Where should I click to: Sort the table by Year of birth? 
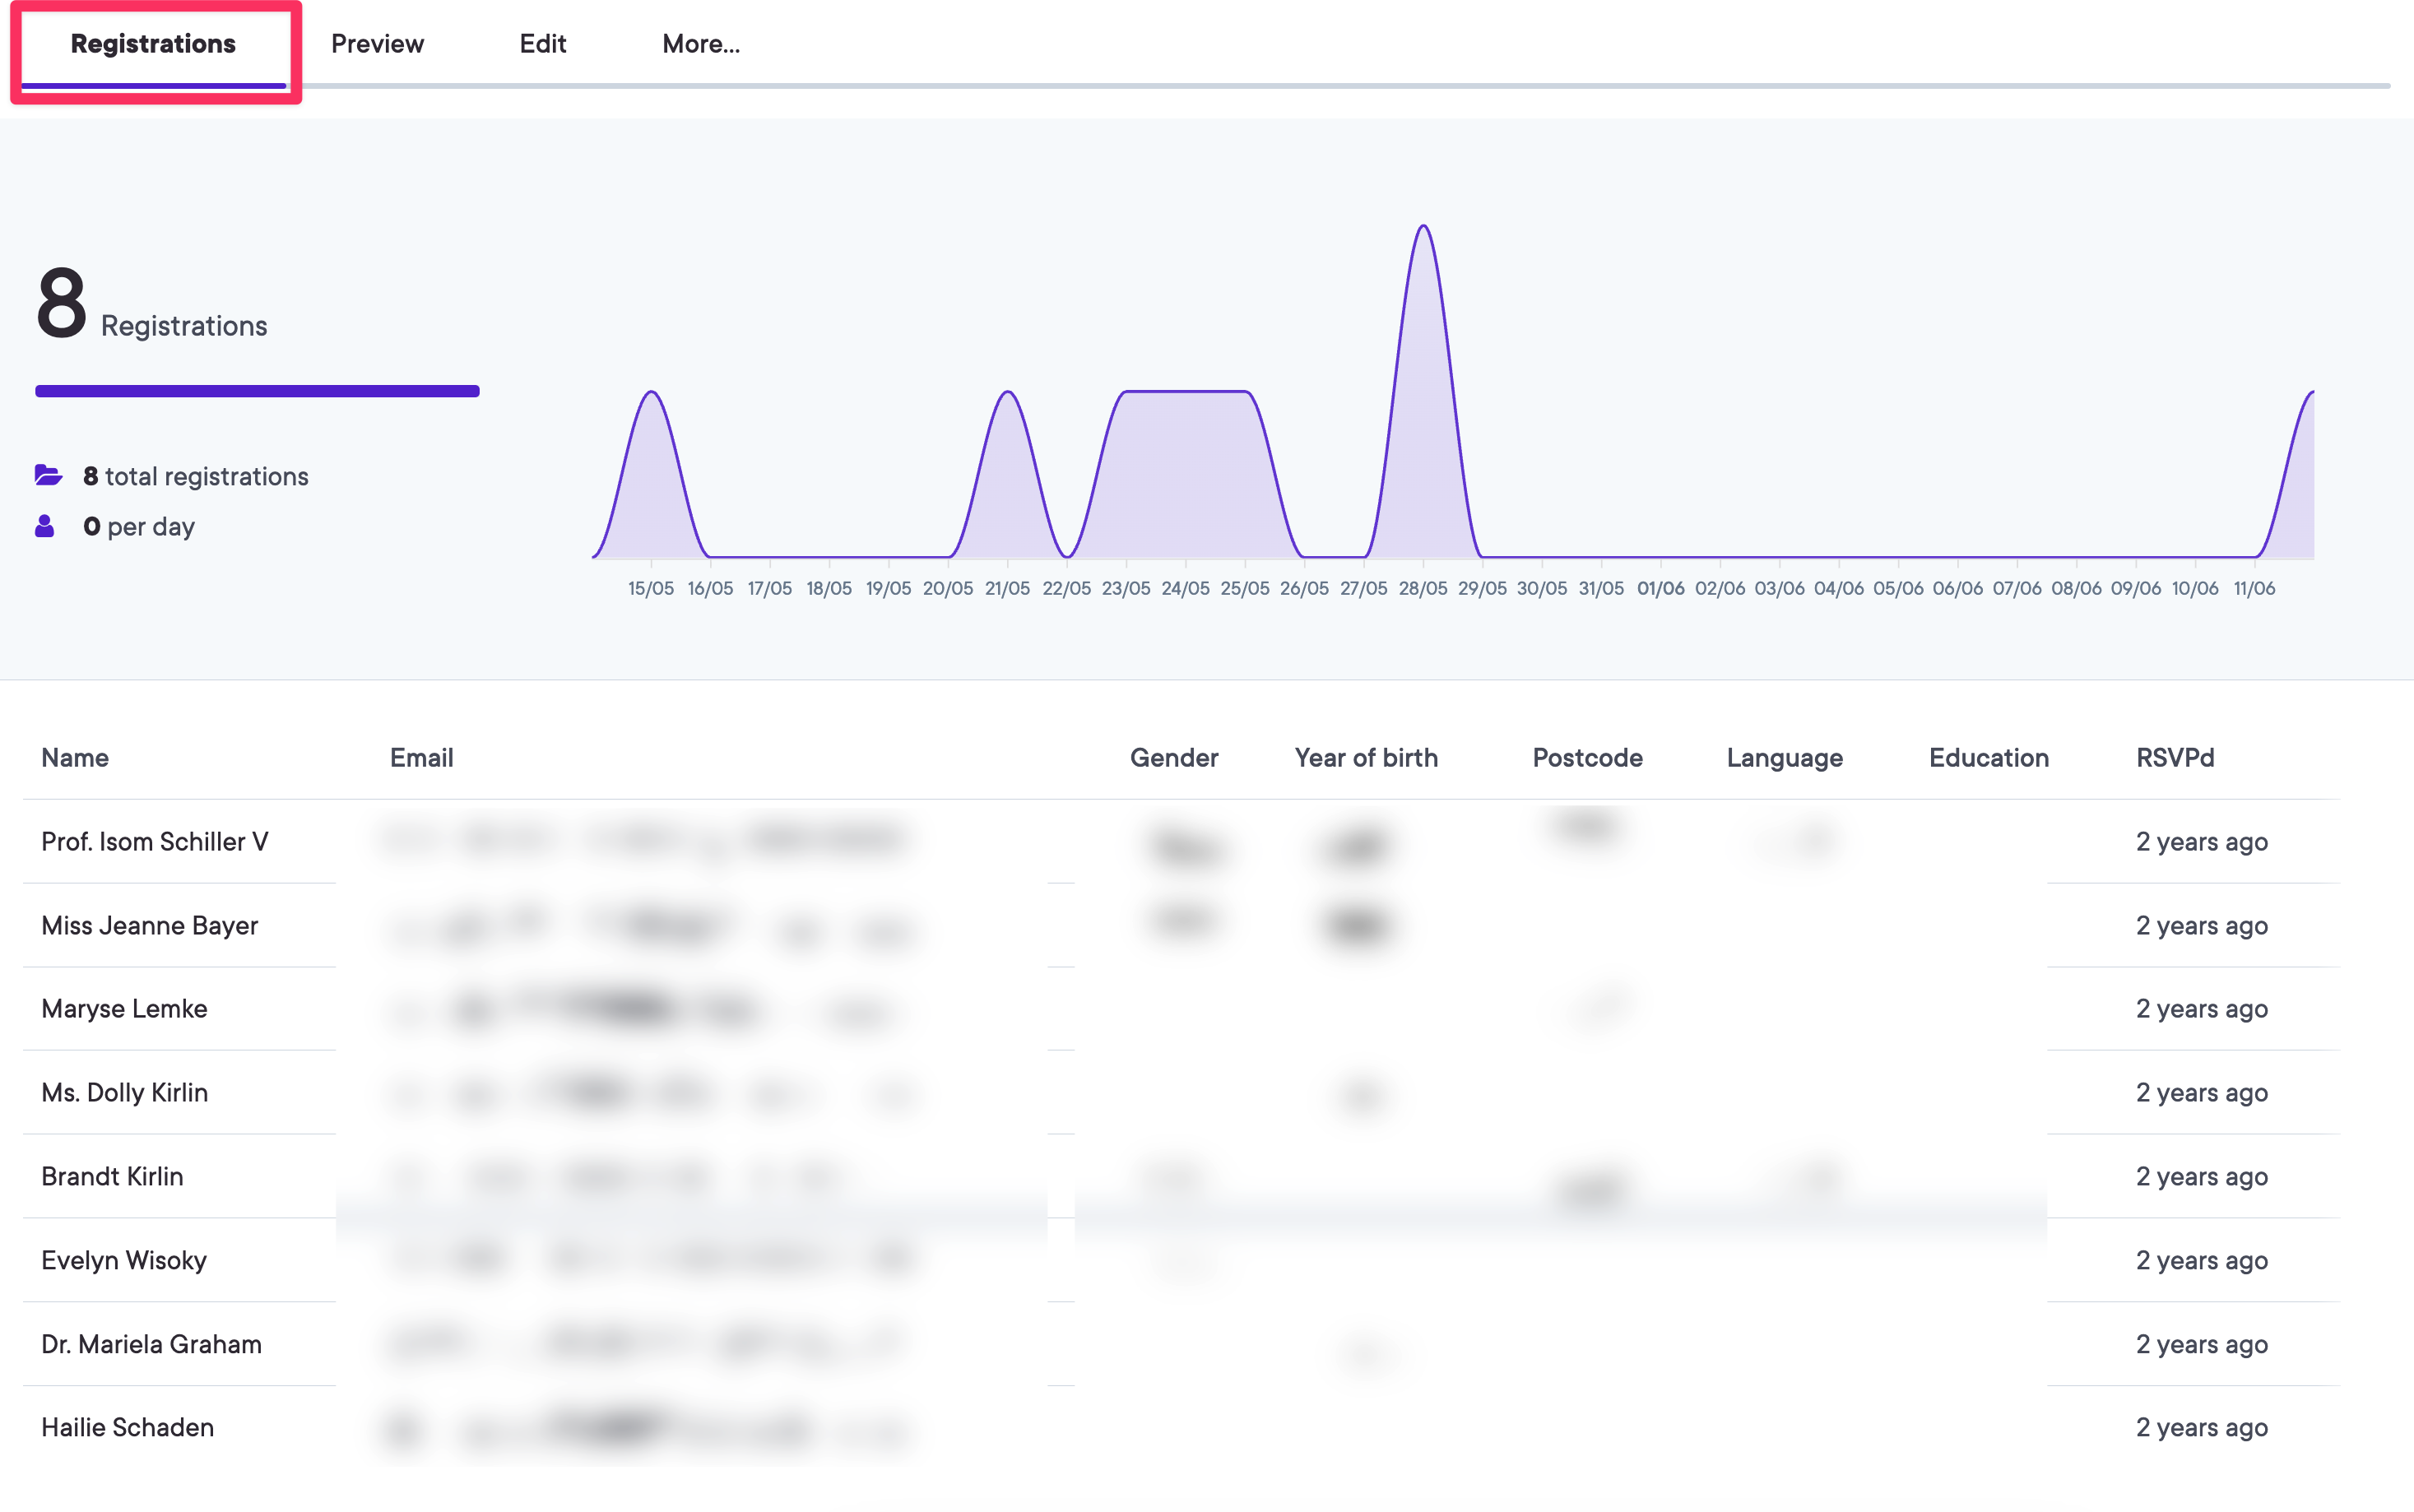point(1366,757)
